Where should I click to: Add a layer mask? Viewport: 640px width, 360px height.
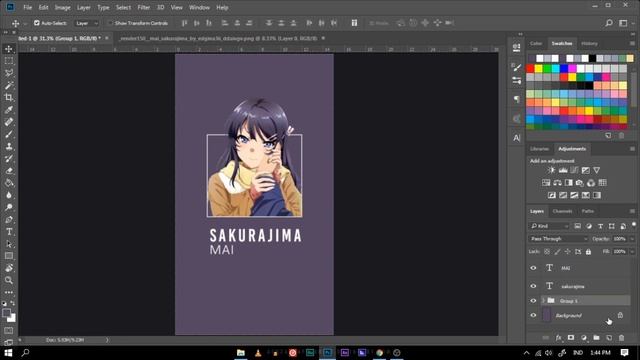point(571,338)
